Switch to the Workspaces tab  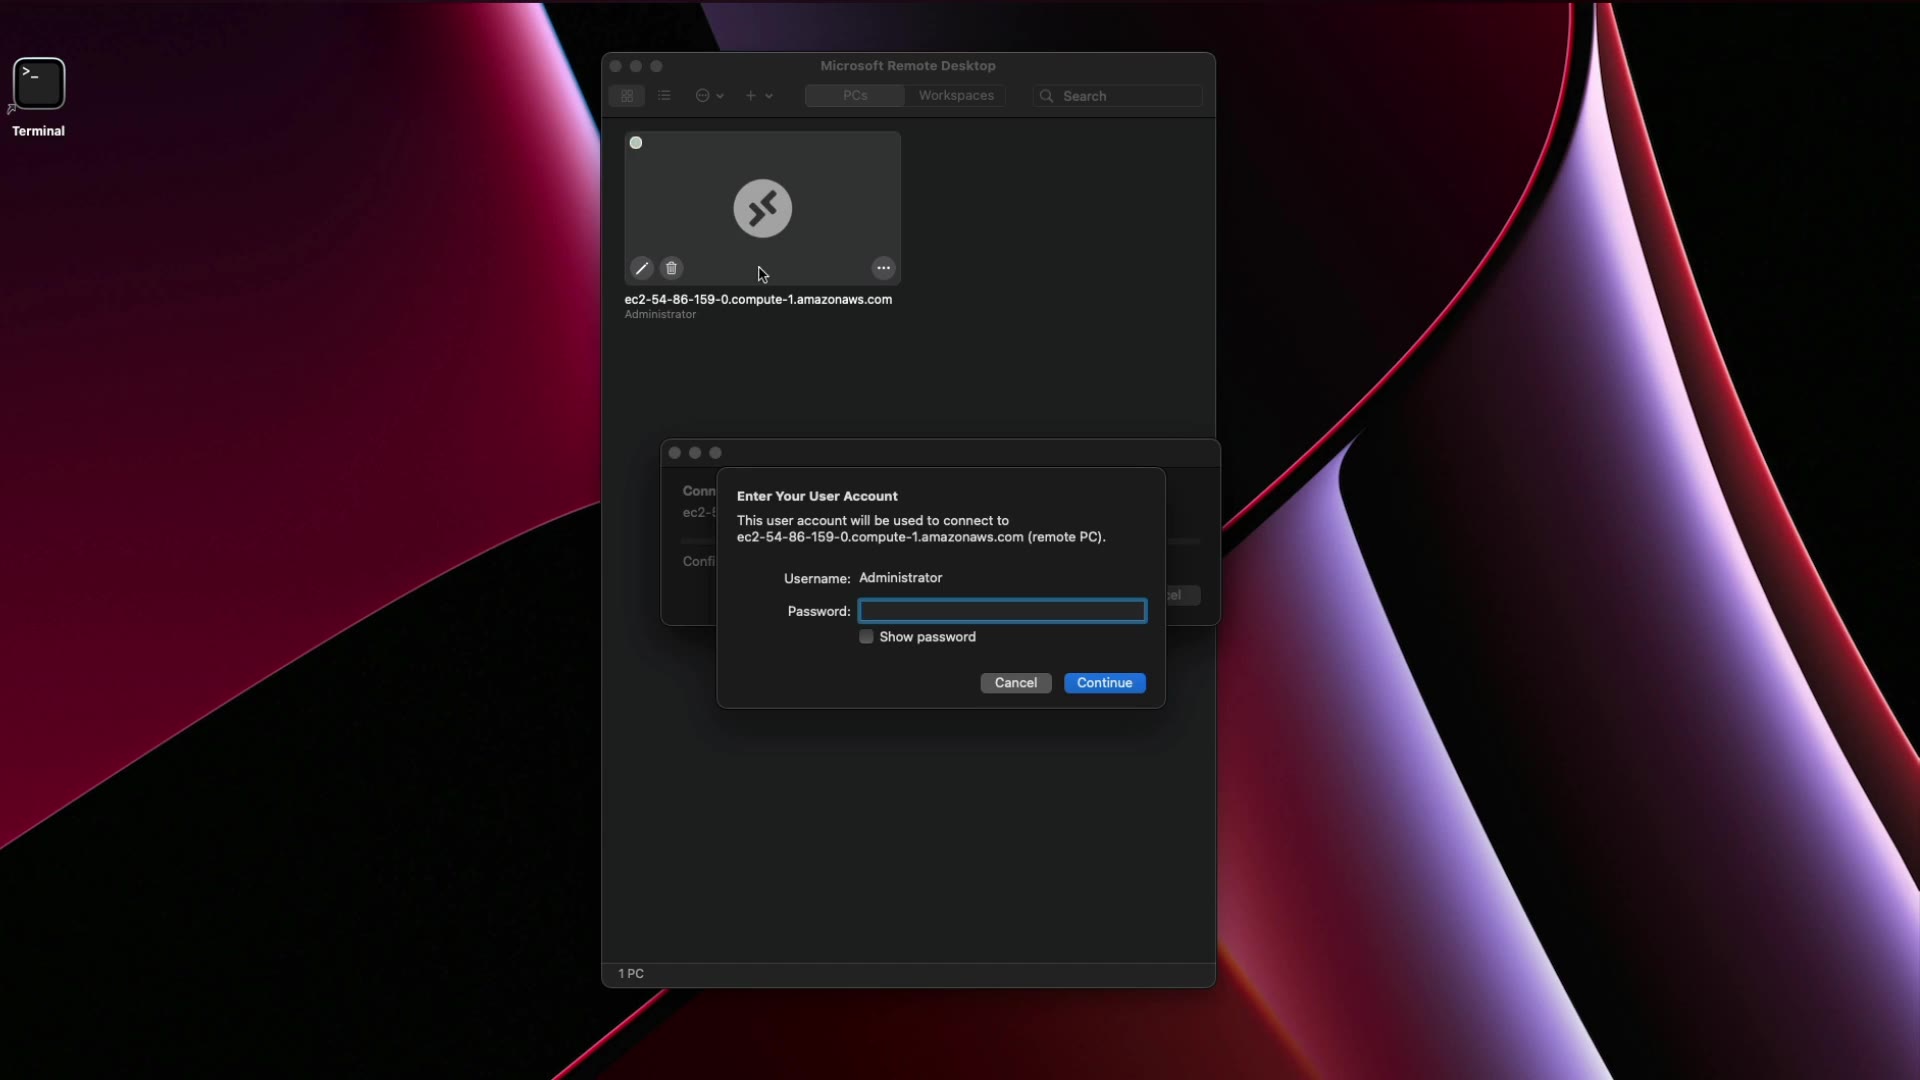[x=956, y=96]
